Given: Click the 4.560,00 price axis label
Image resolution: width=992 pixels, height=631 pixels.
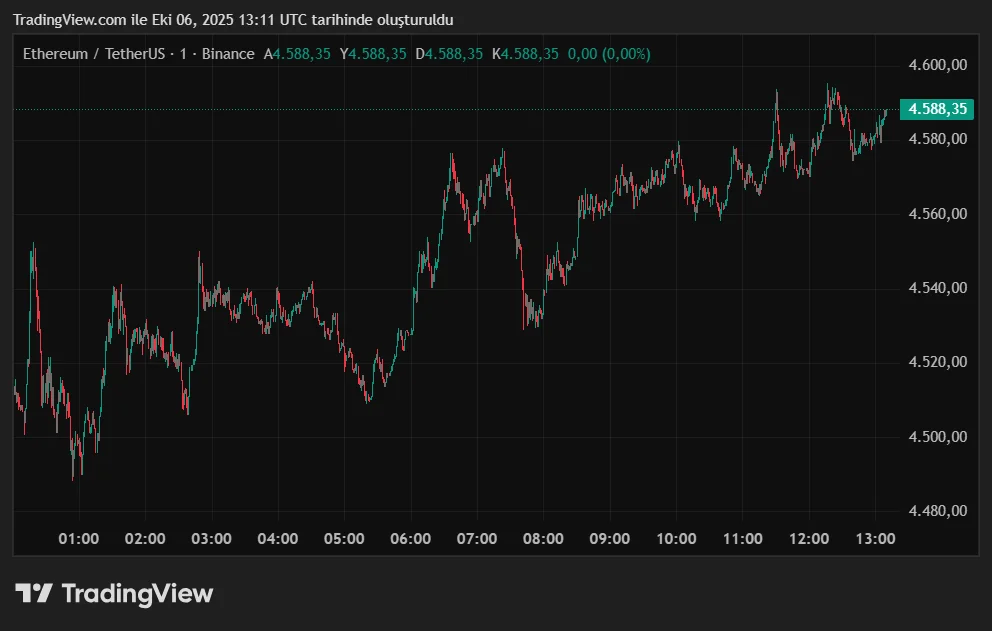Looking at the screenshot, I should [x=937, y=214].
